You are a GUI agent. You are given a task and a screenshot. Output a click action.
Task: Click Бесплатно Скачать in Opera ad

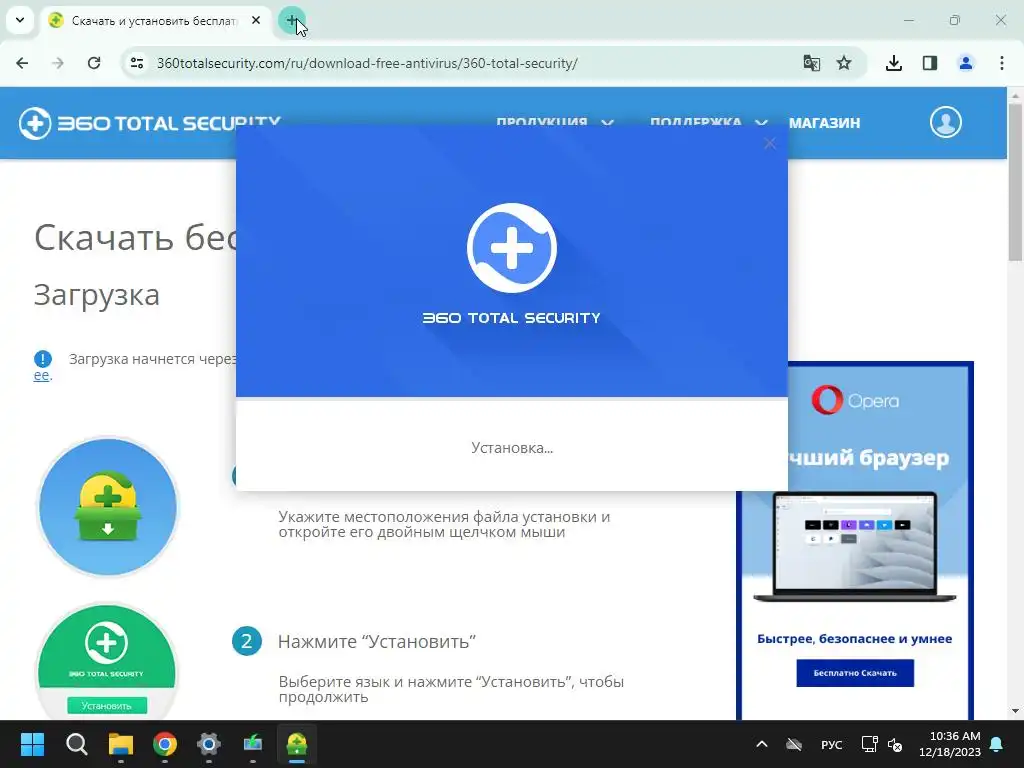coord(855,673)
